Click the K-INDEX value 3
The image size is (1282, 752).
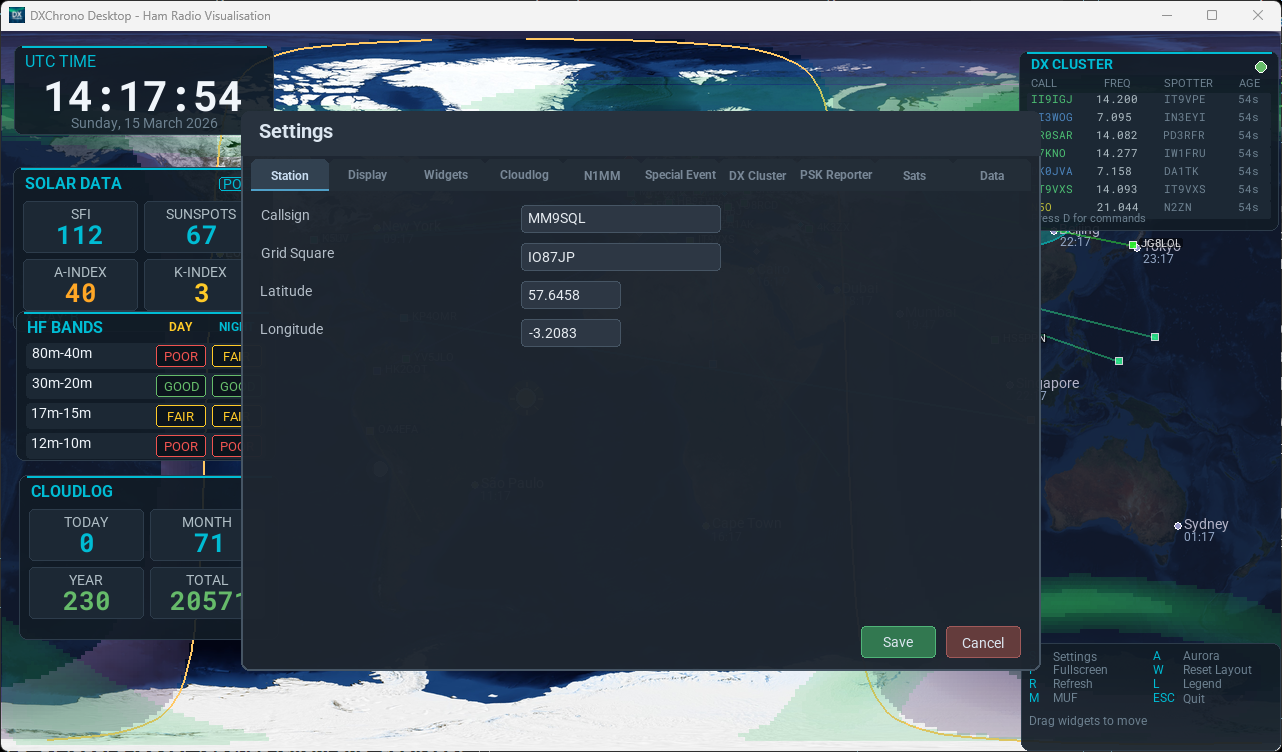coord(201,294)
